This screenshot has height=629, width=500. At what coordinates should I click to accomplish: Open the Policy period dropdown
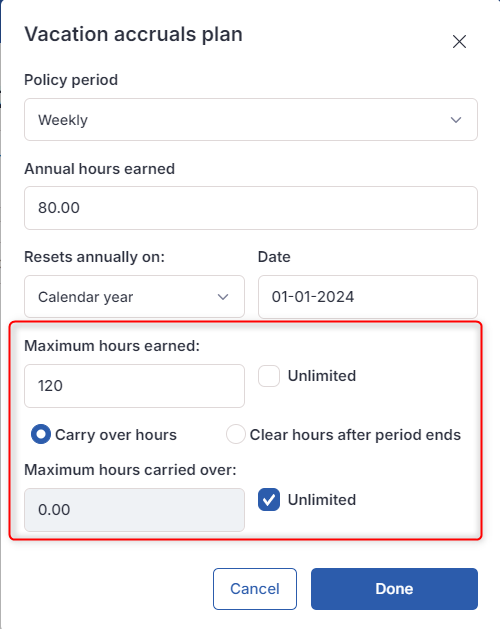pos(251,120)
